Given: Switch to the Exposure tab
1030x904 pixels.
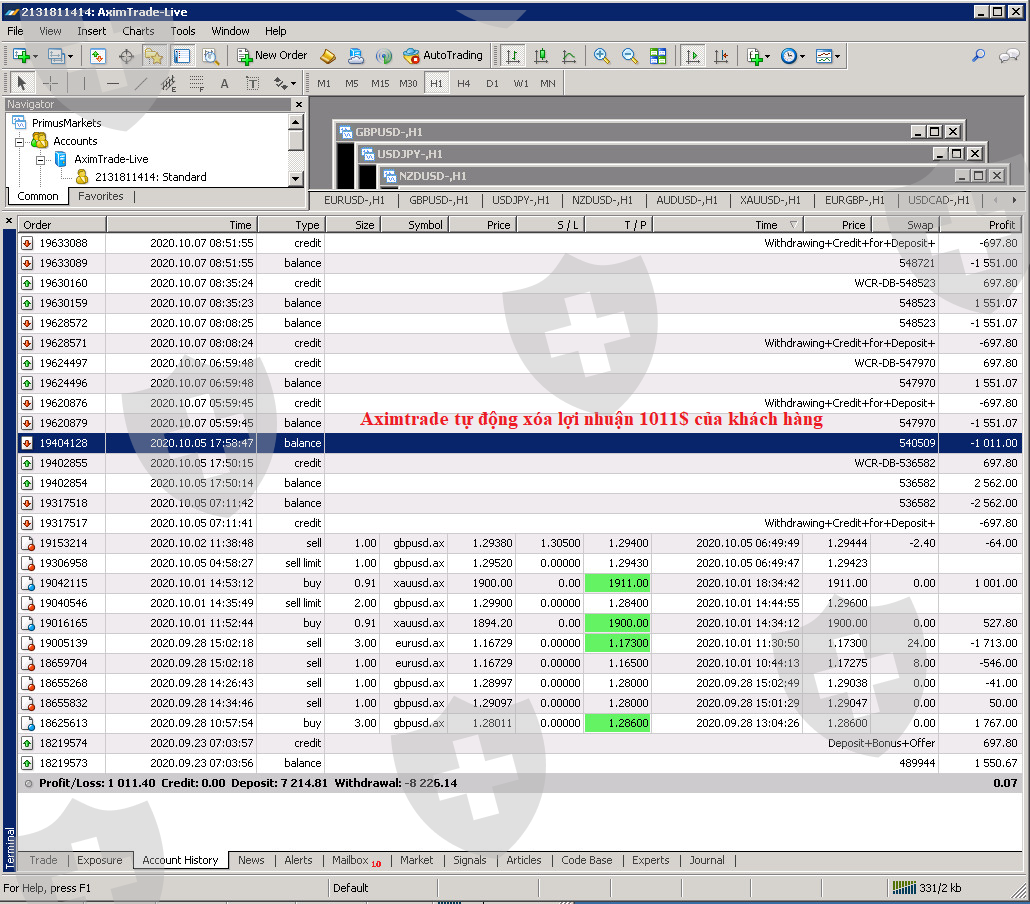Looking at the screenshot, I should [99, 860].
